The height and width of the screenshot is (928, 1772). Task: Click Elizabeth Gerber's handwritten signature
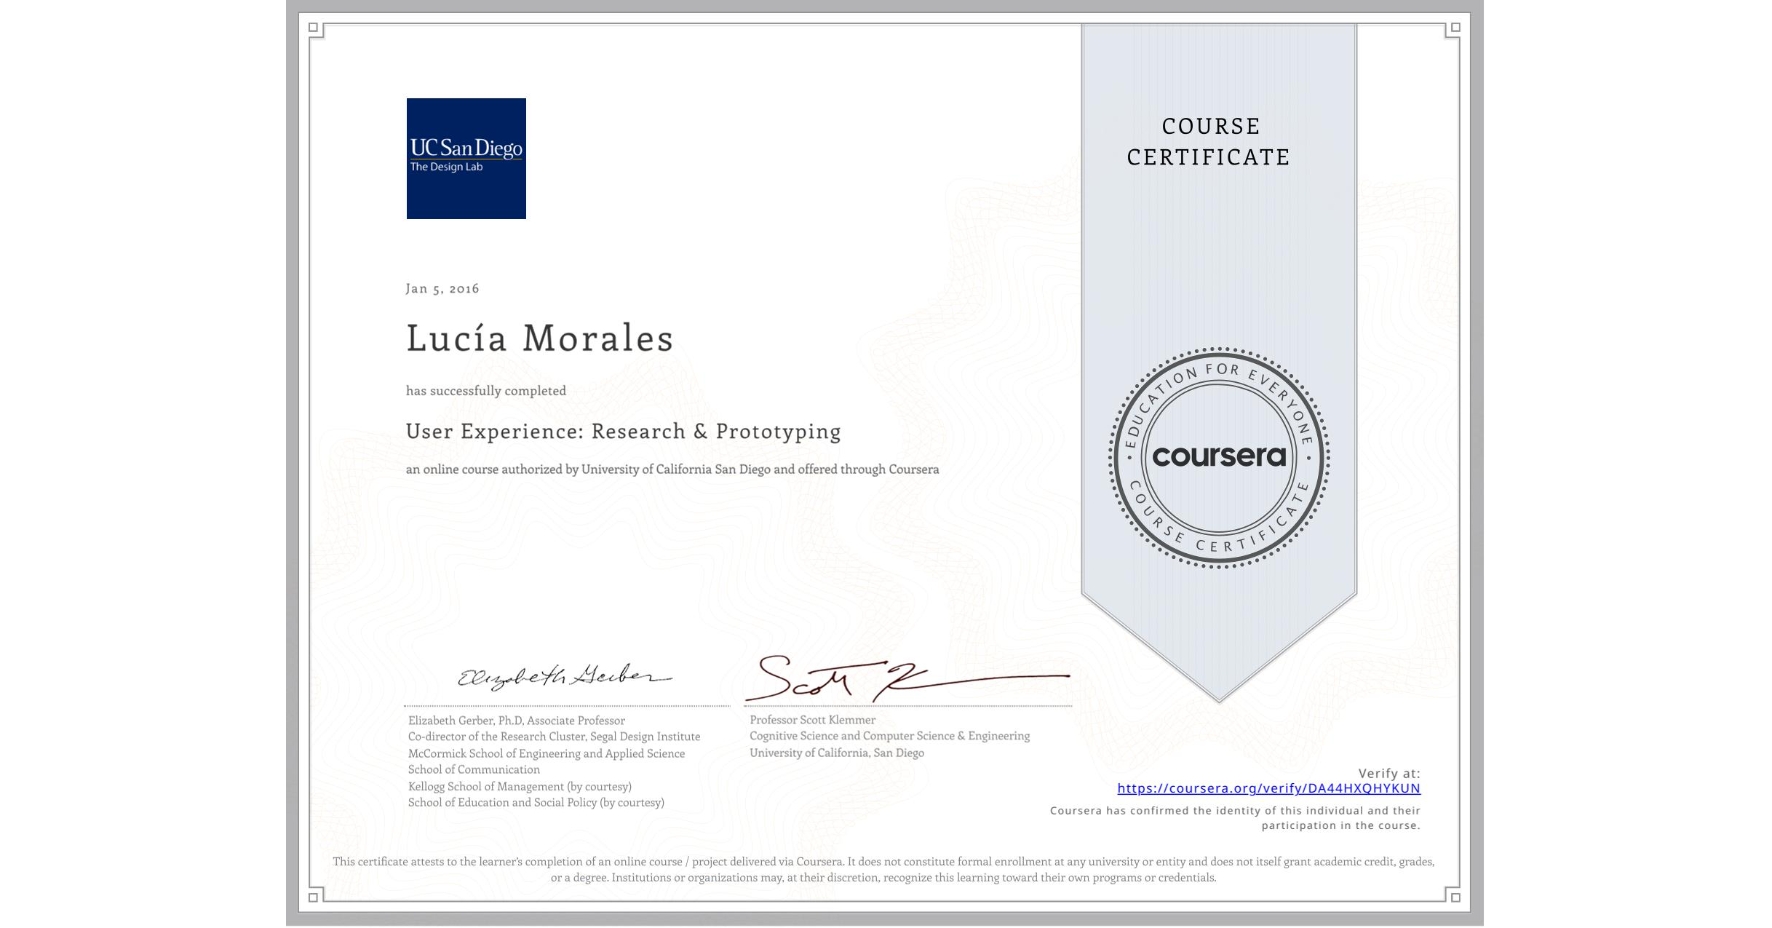point(565,677)
